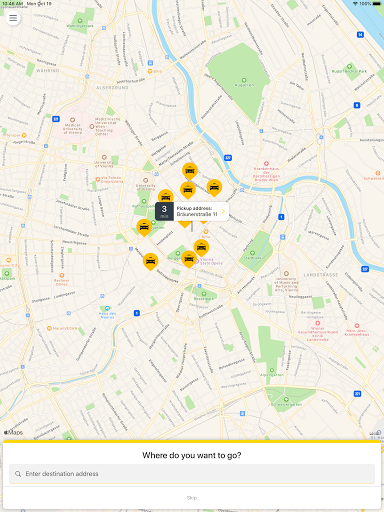Click the LANDSTRASSE district label

(321, 275)
